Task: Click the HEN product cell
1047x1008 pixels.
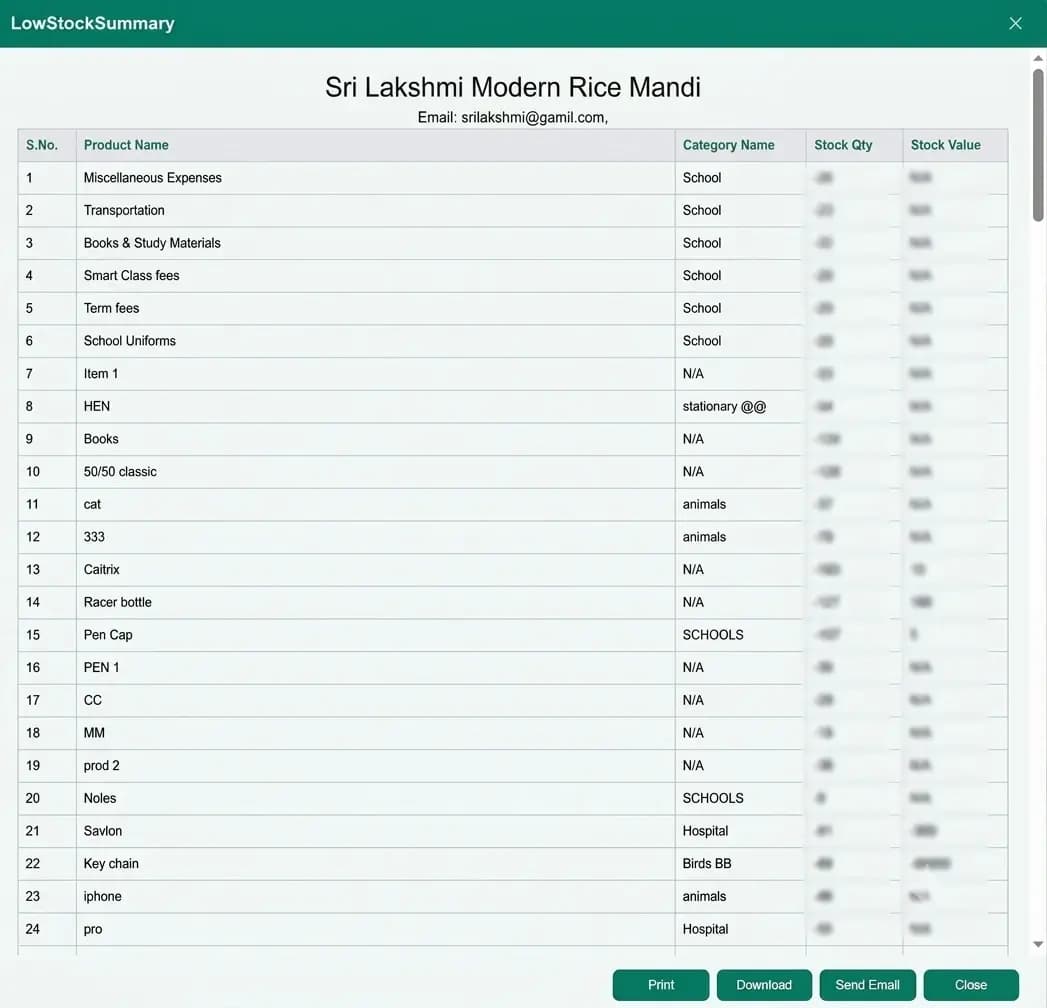Action: tap(375, 407)
